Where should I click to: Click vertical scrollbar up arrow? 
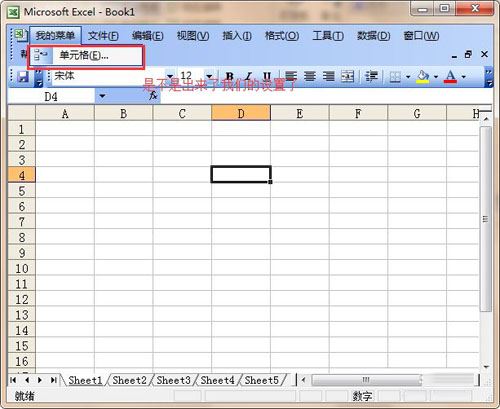pos(486,119)
